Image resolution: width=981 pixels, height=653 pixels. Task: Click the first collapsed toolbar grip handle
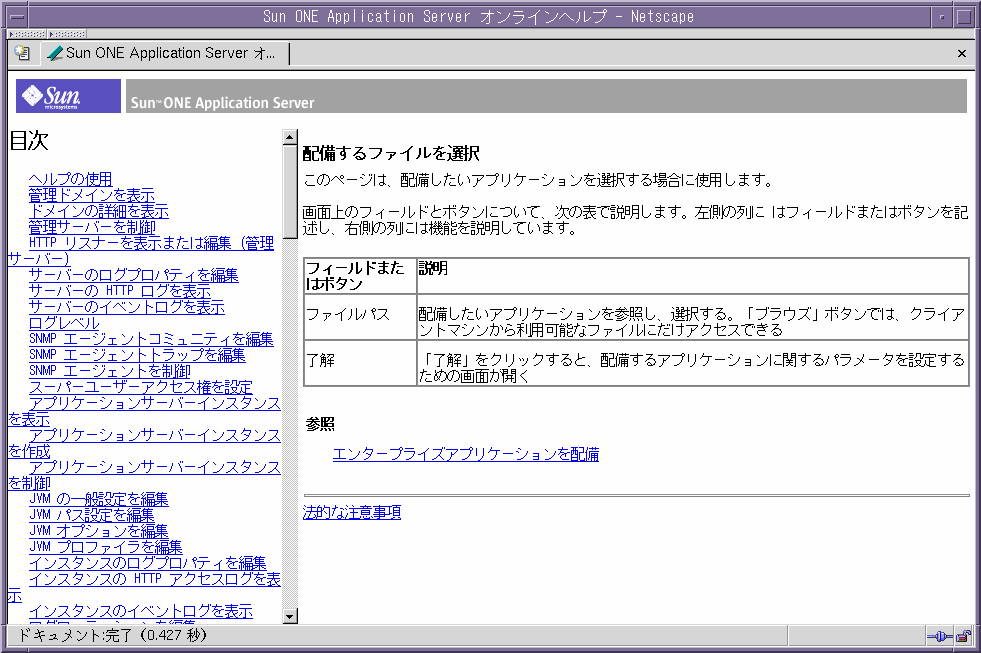tap(28, 34)
